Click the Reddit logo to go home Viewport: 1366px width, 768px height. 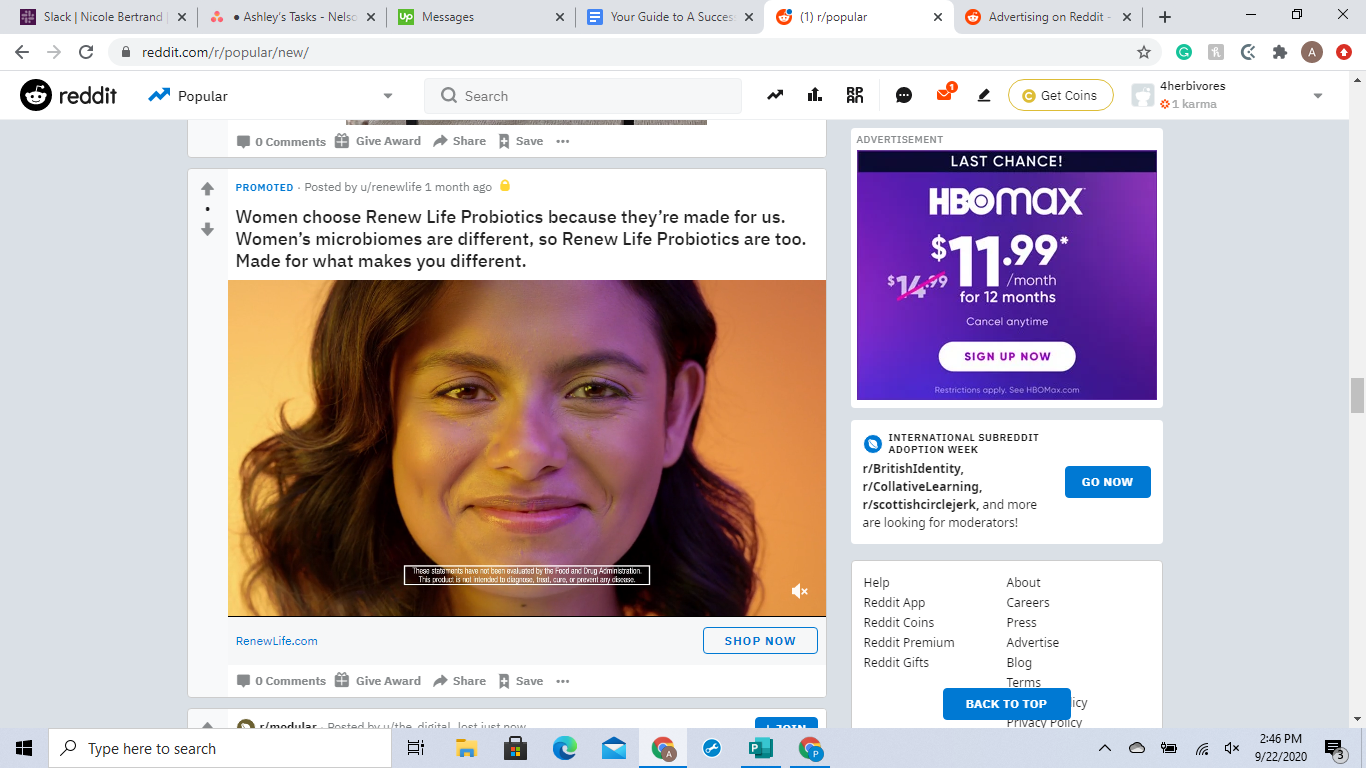[x=68, y=96]
